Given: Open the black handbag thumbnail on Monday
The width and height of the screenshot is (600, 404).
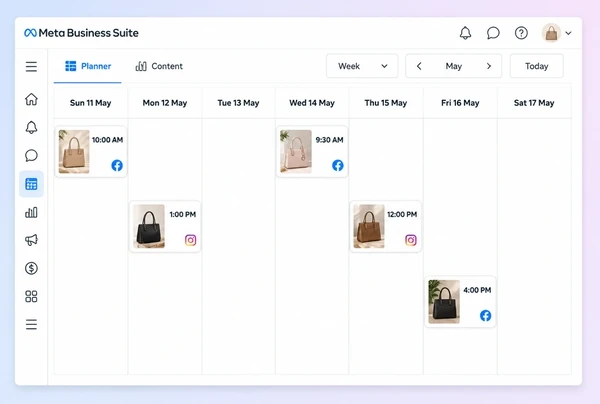Looking at the screenshot, I should pyautogui.click(x=149, y=226).
